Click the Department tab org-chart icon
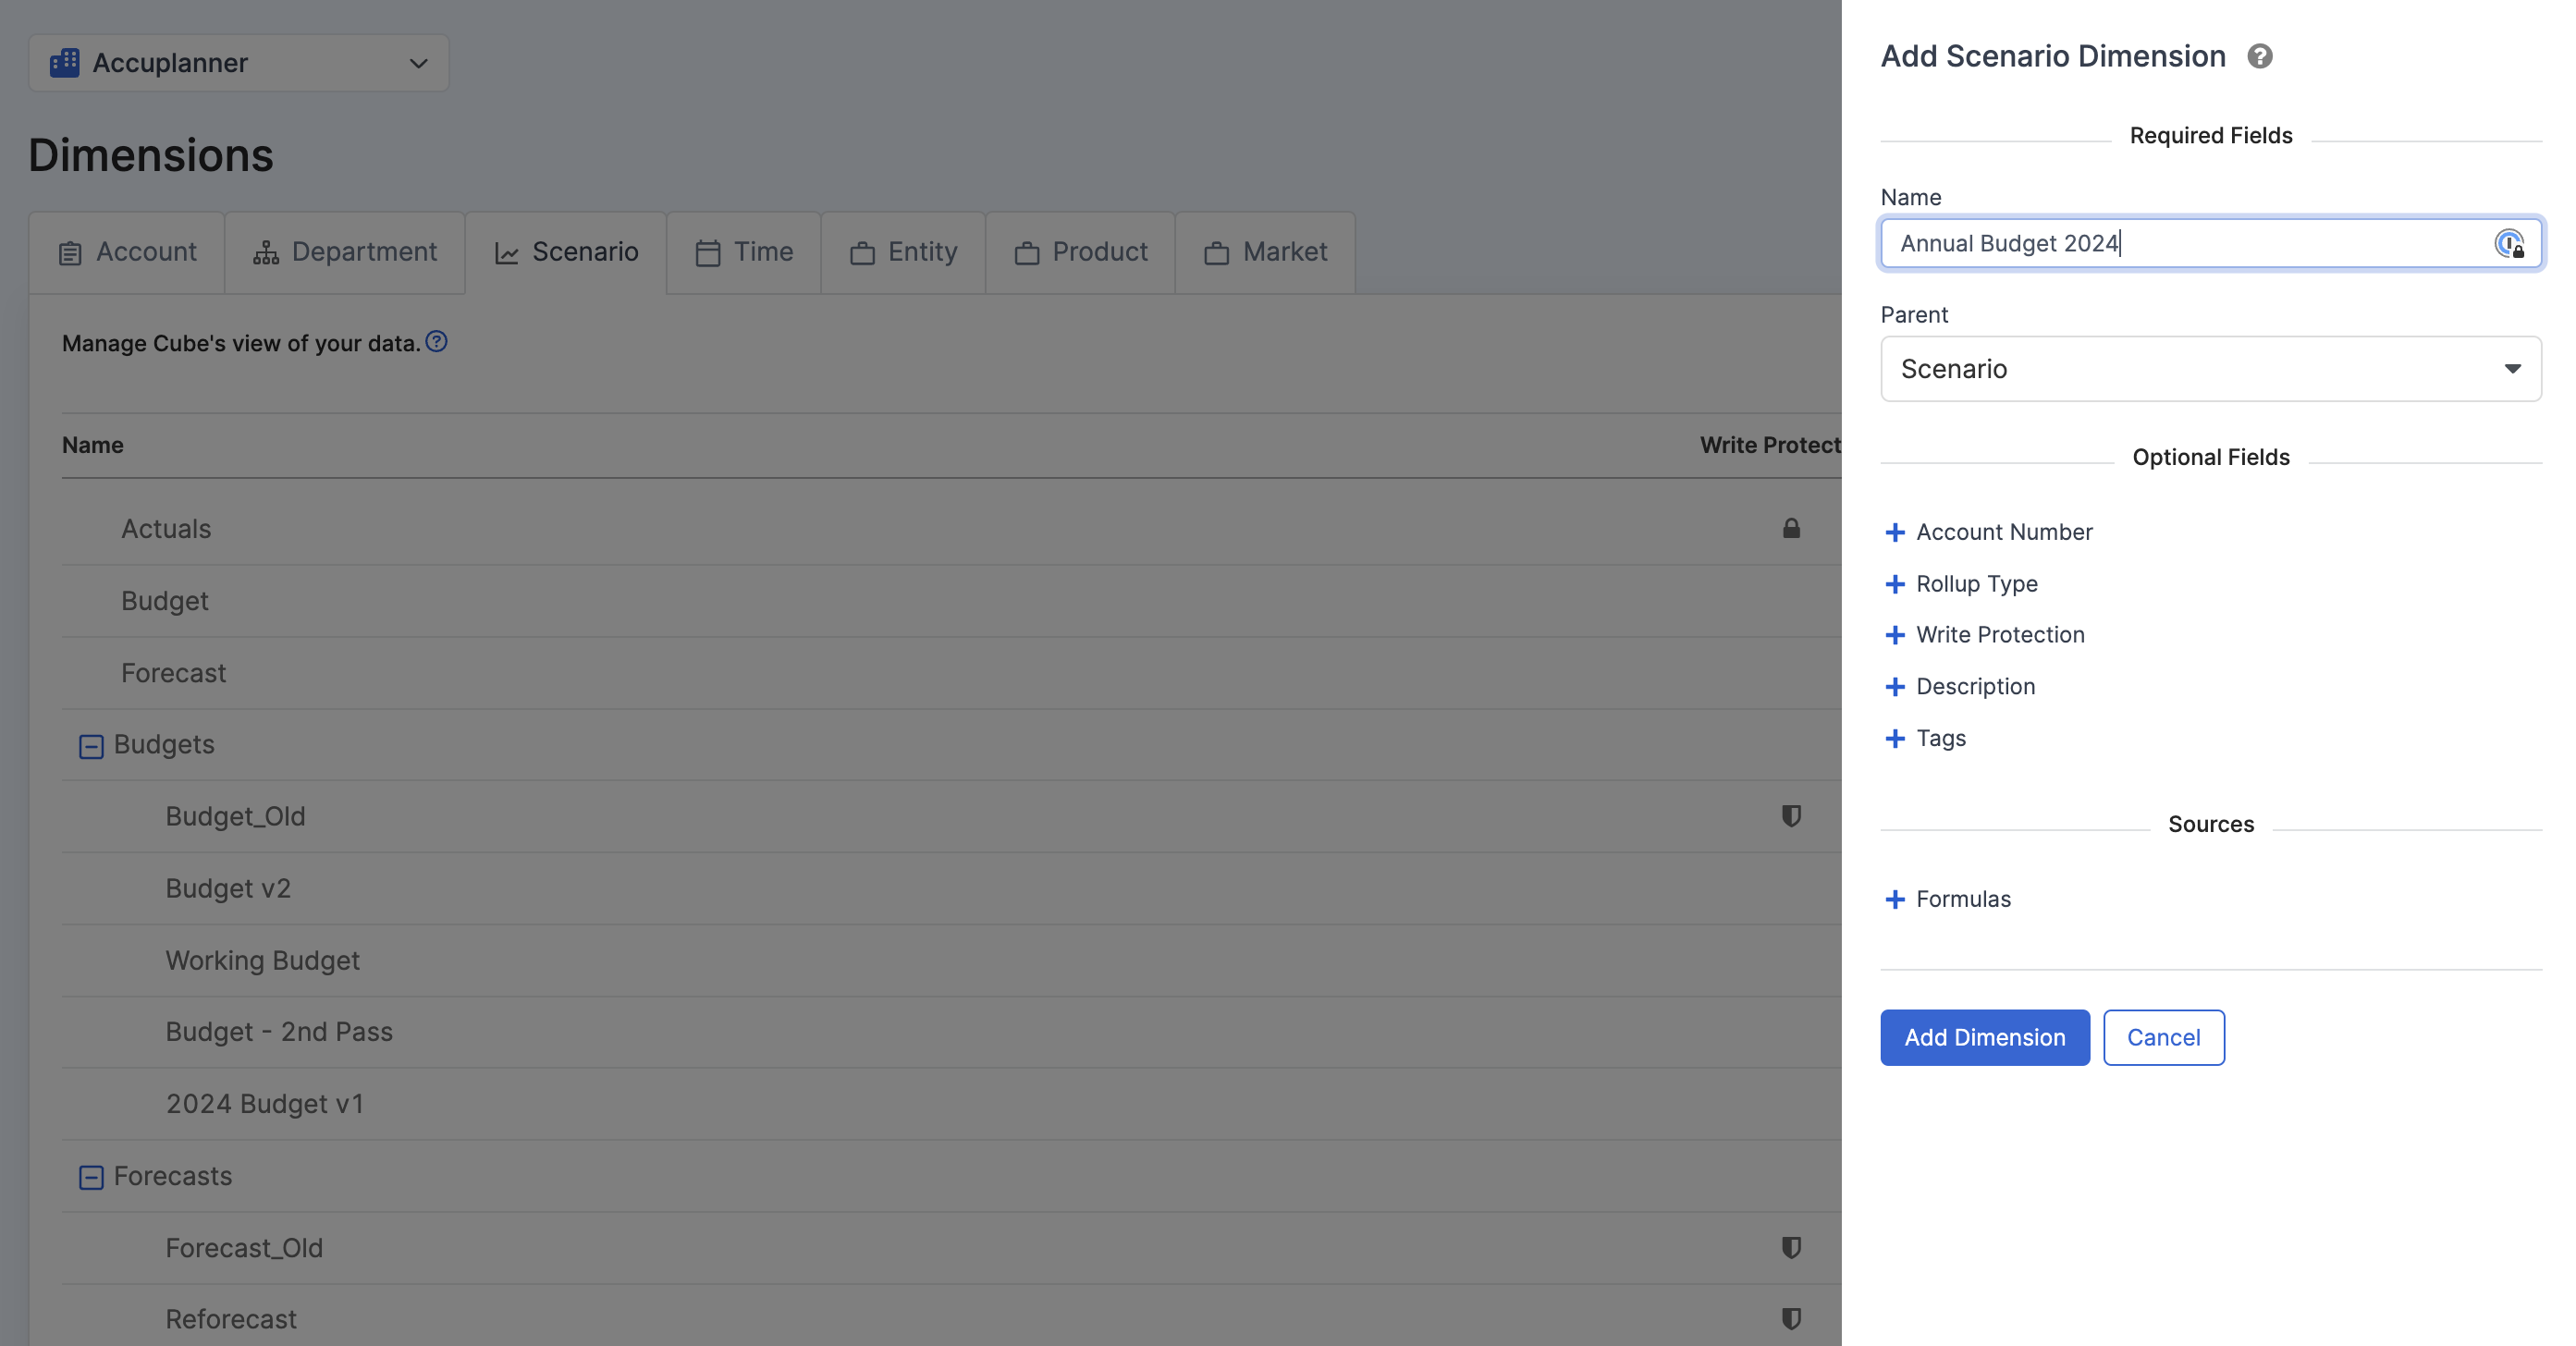Screen dimensions: 2576x1346 265,253
